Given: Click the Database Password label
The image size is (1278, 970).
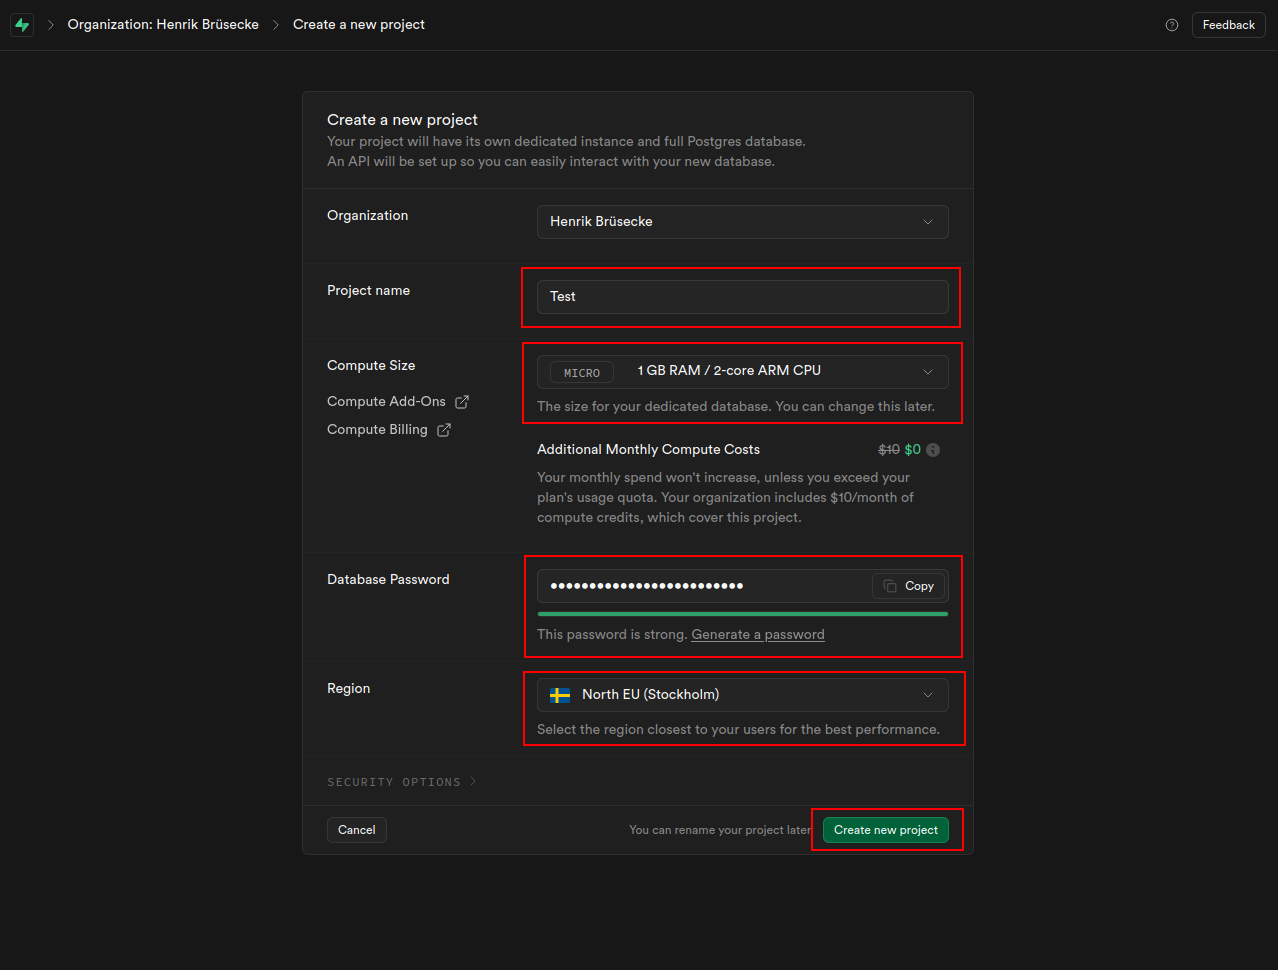Looking at the screenshot, I should pyautogui.click(x=388, y=580).
